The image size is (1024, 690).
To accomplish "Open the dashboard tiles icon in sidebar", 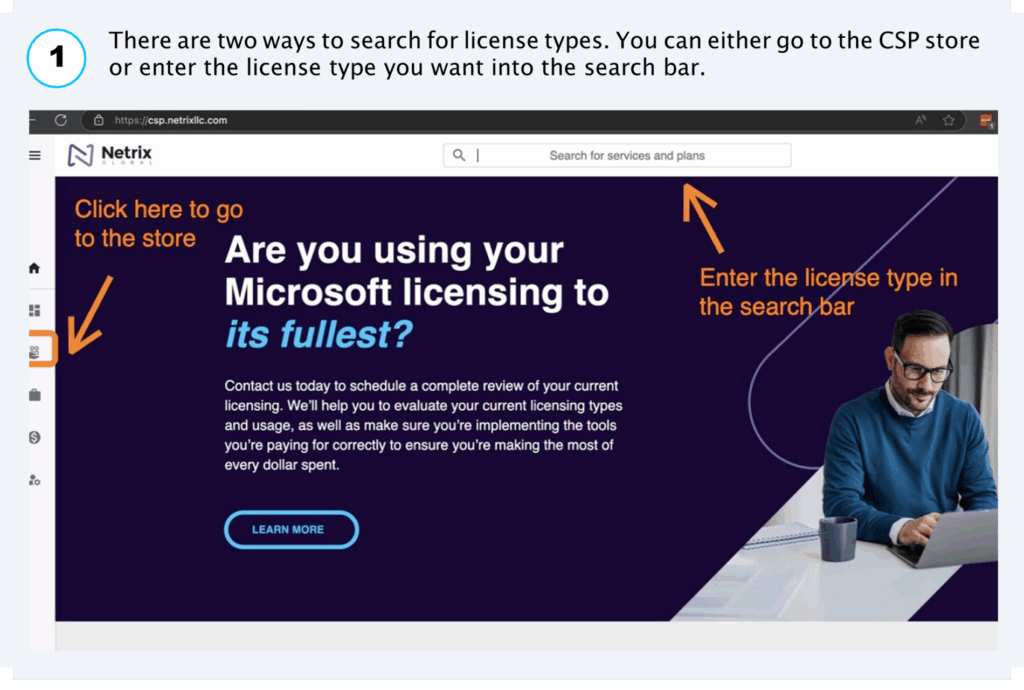I will pyautogui.click(x=35, y=310).
